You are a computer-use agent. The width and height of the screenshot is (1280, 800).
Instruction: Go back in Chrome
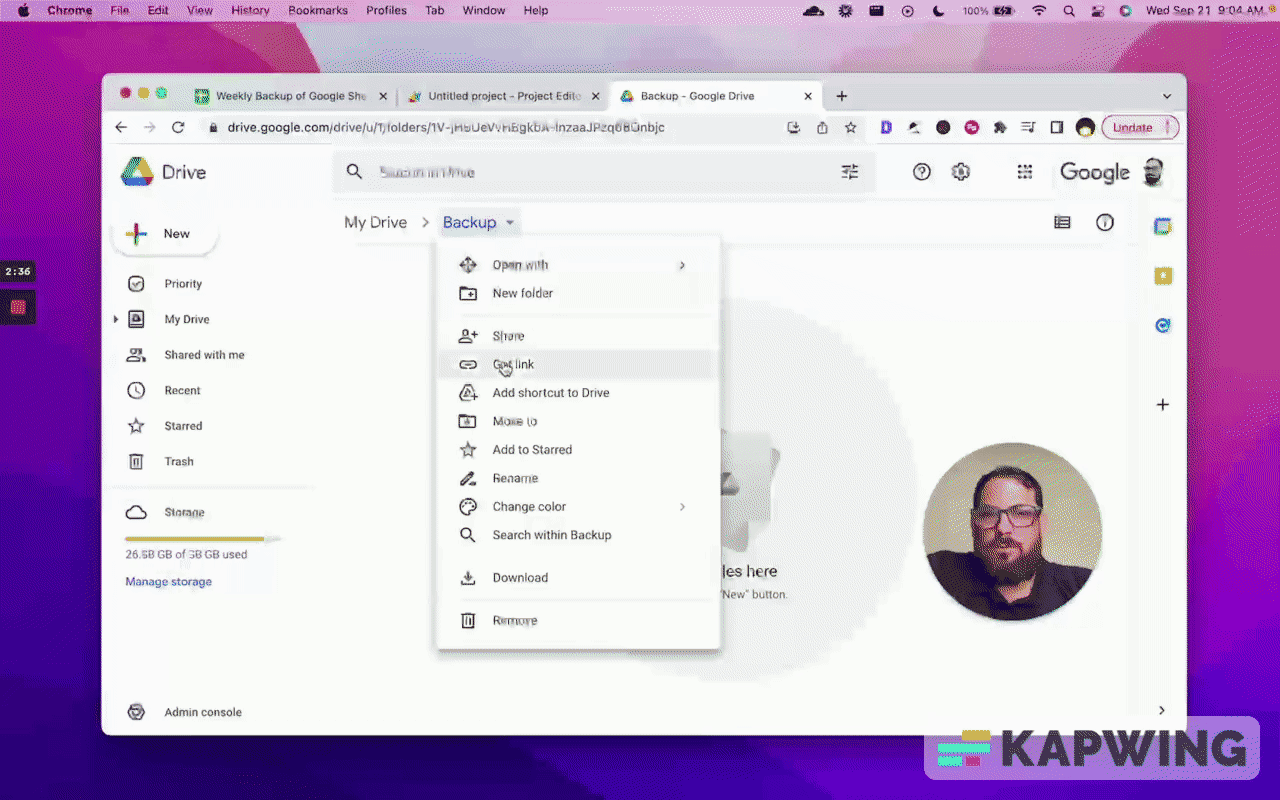pos(121,127)
